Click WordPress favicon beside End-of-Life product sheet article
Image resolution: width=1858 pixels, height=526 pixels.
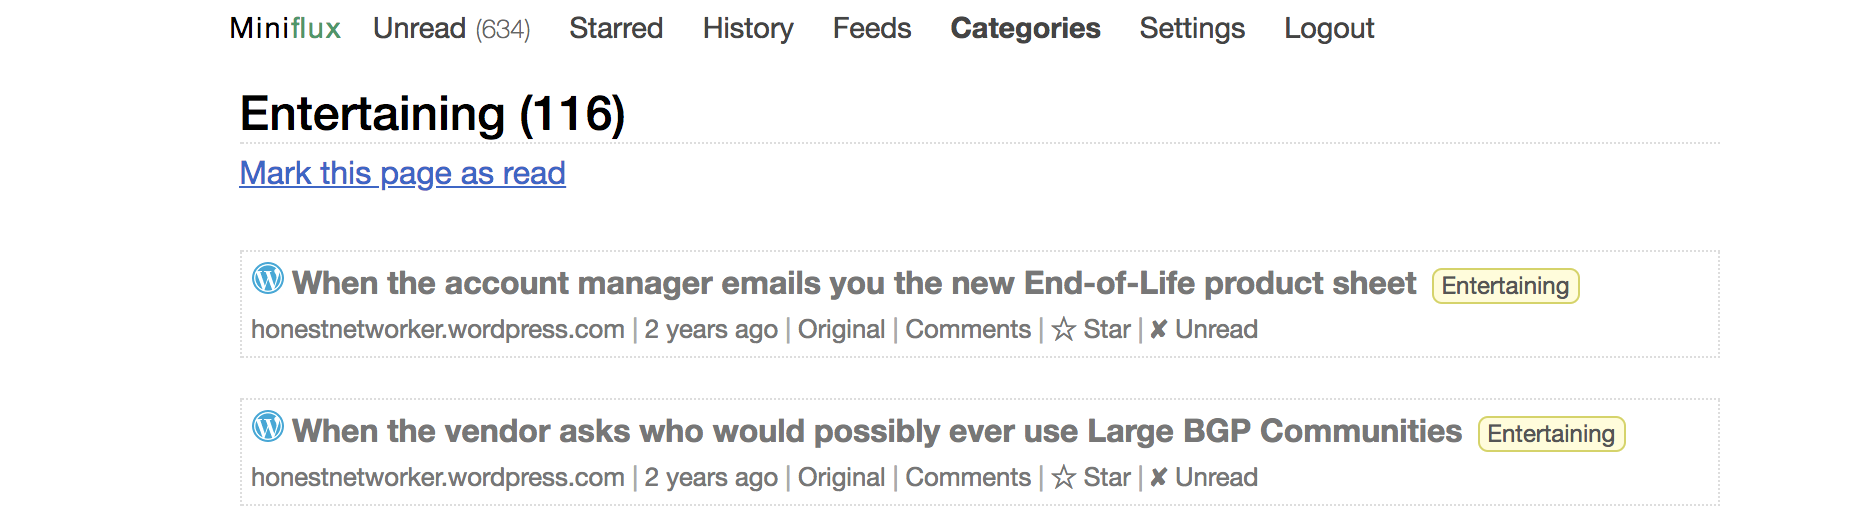click(x=268, y=278)
